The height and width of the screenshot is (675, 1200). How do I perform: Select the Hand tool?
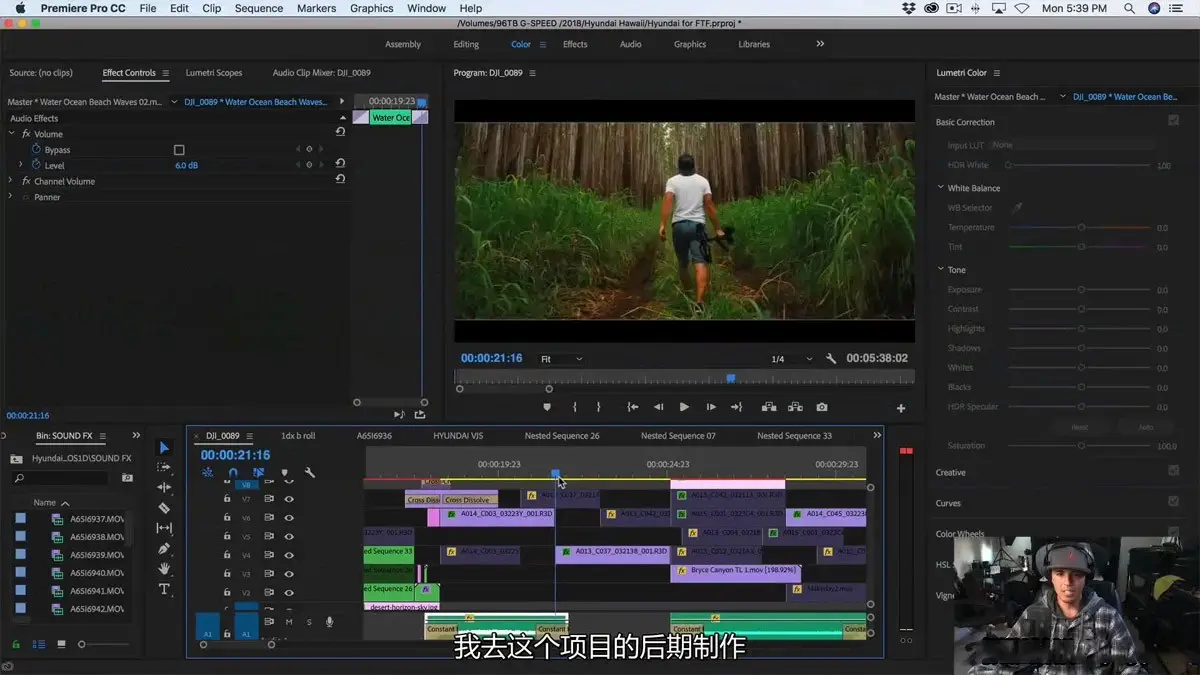[x=164, y=569]
